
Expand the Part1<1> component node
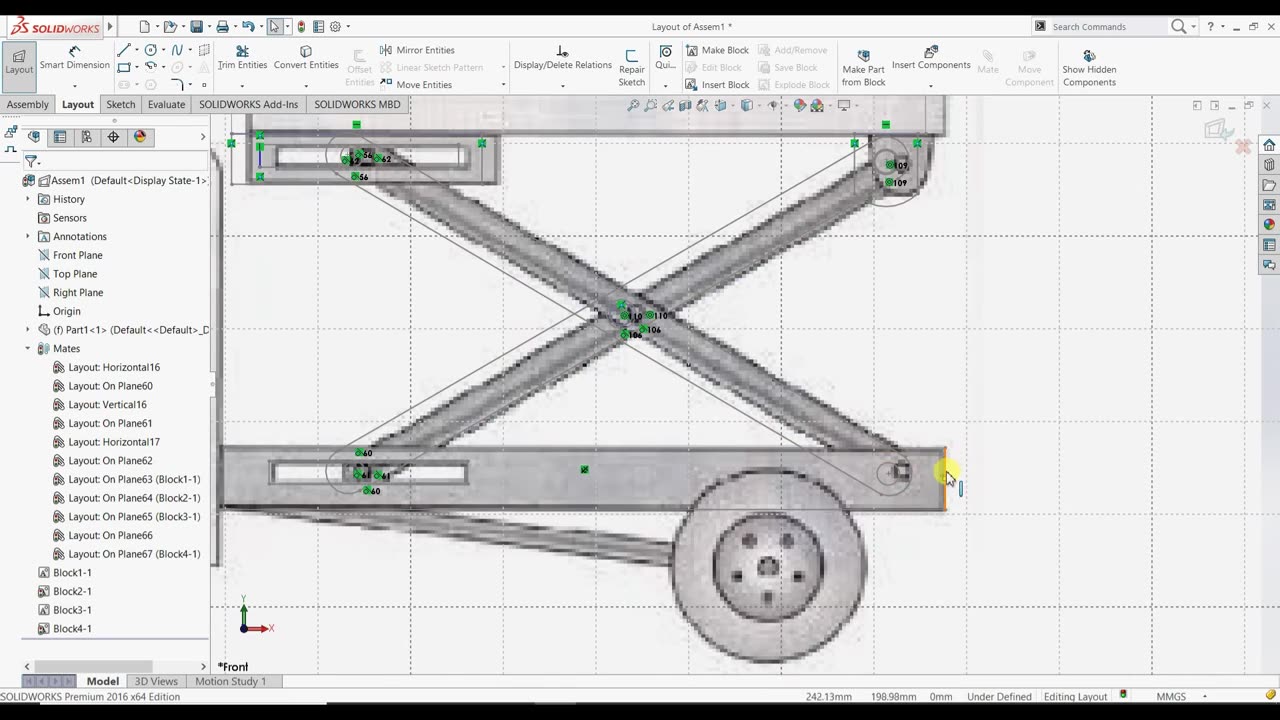[x=28, y=330]
